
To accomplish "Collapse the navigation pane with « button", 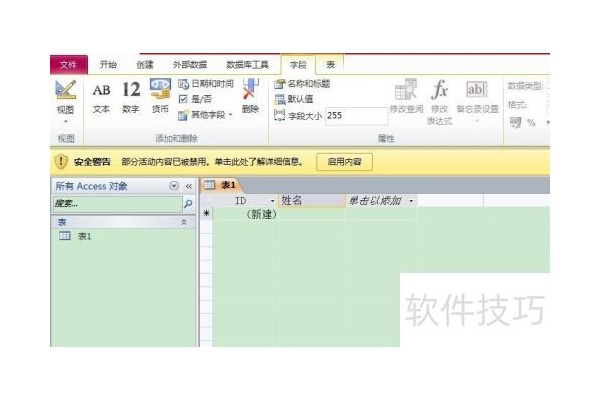I will (189, 186).
